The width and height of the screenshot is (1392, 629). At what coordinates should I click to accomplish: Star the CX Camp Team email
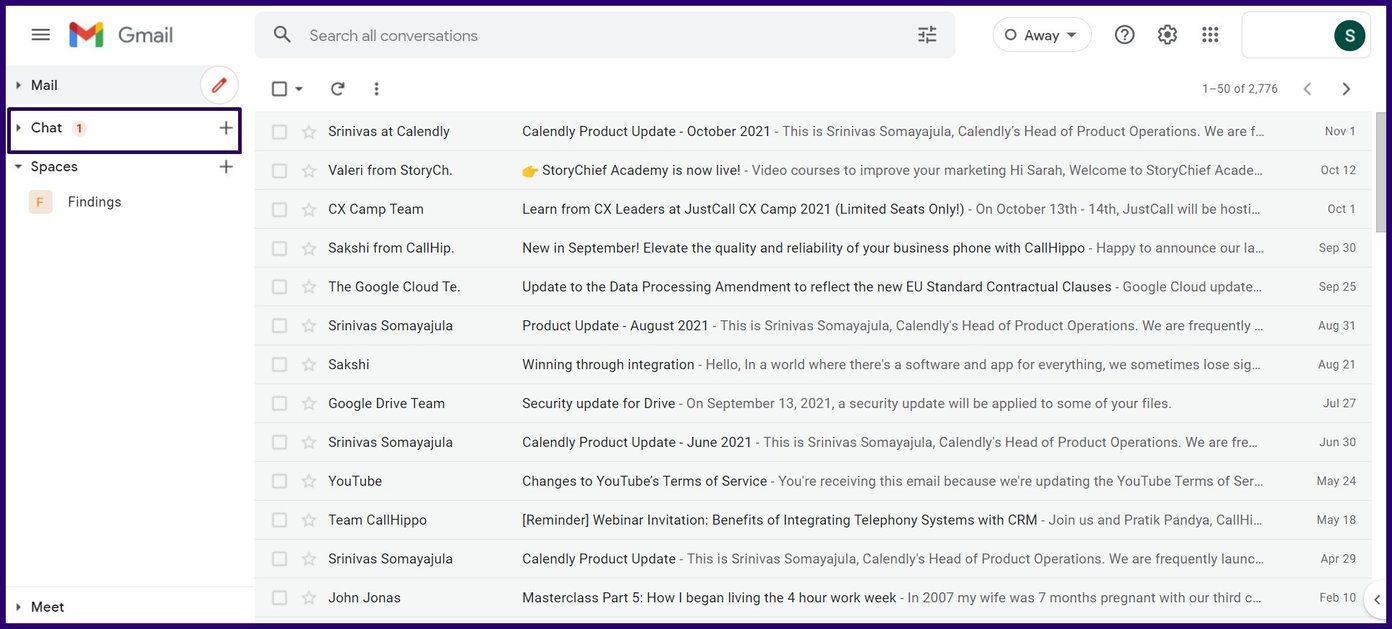point(309,210)
